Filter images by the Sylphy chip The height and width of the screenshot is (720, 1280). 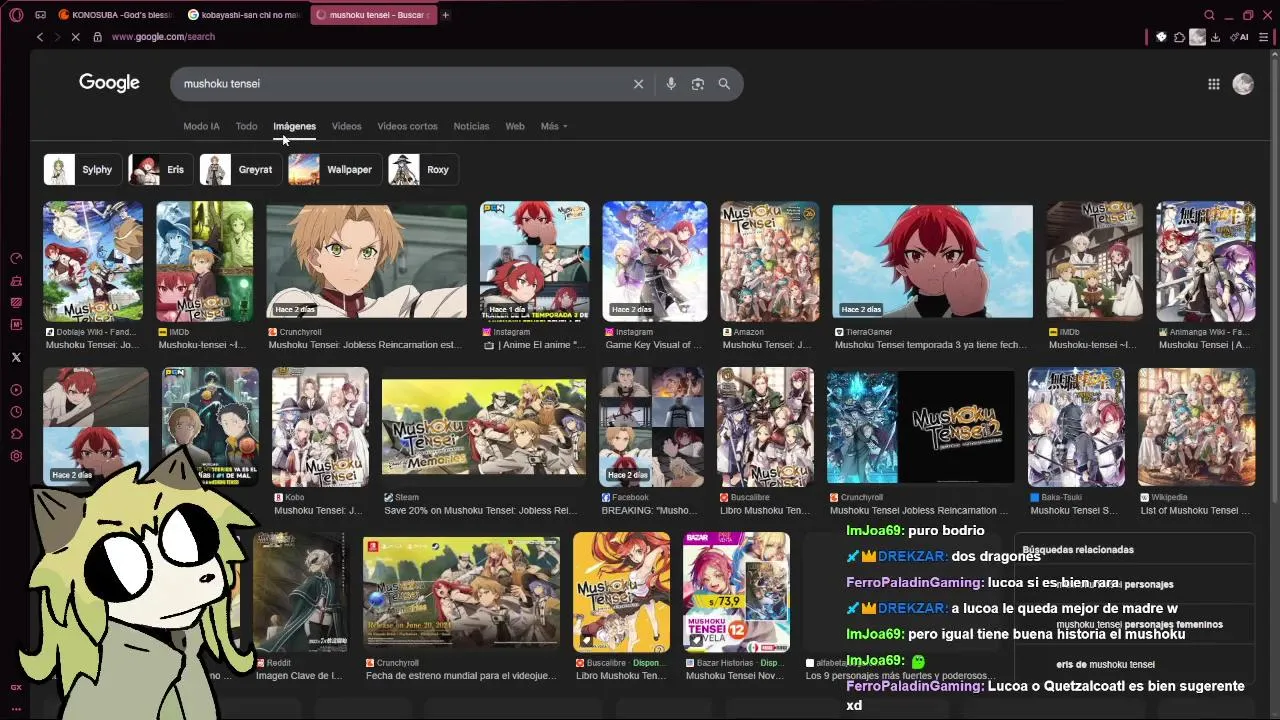pos(83,170)
